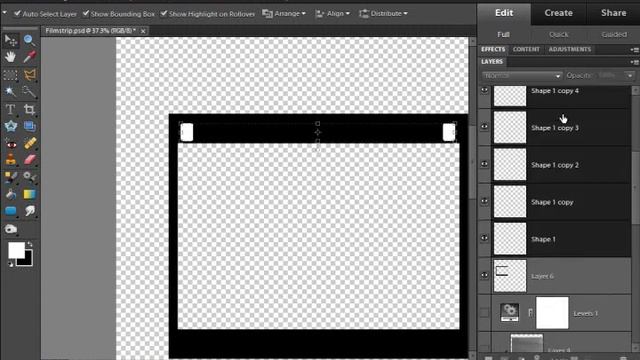Click the foreground color swatch
Screen dimensions: 640x360
(x=16, y=250)
